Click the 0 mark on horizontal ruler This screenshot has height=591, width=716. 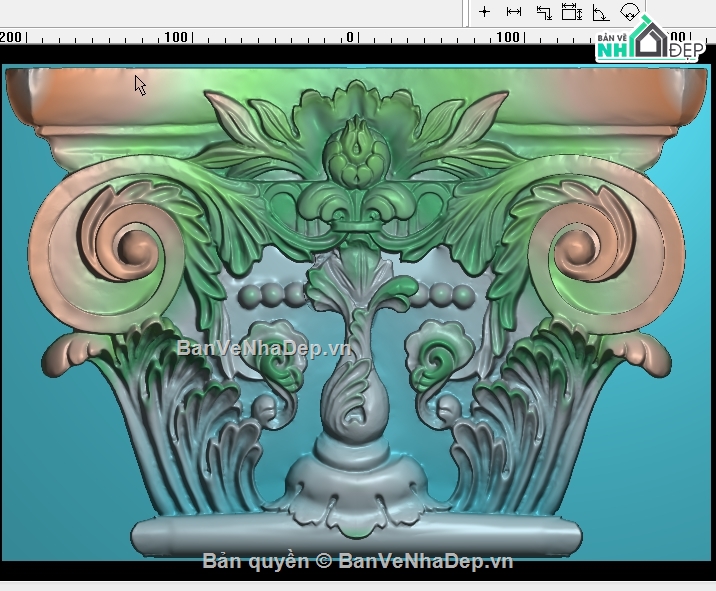pos(350,37)
